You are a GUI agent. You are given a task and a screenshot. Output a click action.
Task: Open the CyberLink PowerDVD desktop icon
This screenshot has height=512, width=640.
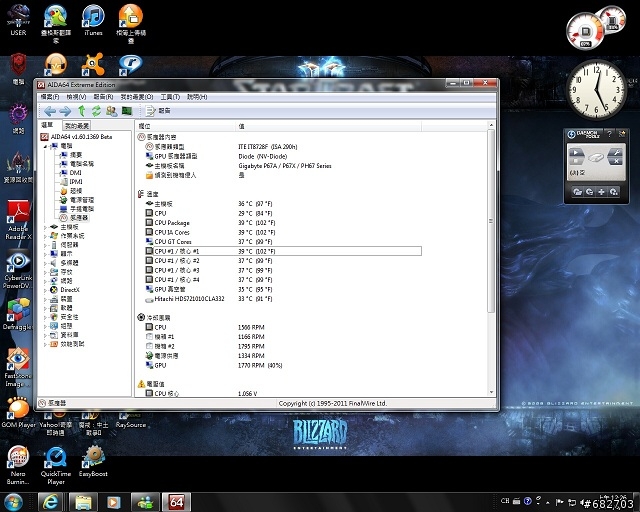pos(18,270)
